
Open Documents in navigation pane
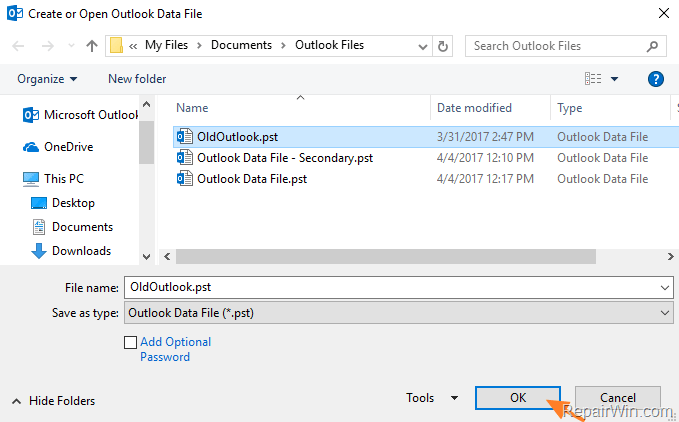coord(72,227)
